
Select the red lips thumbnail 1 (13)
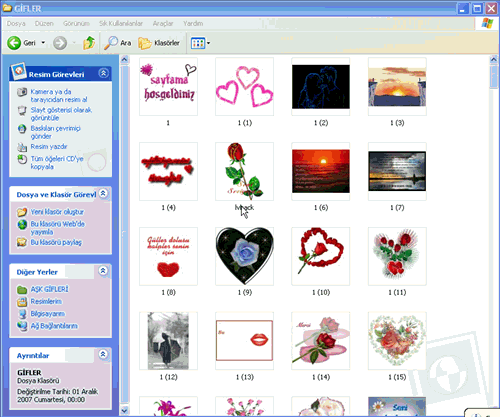244,341
